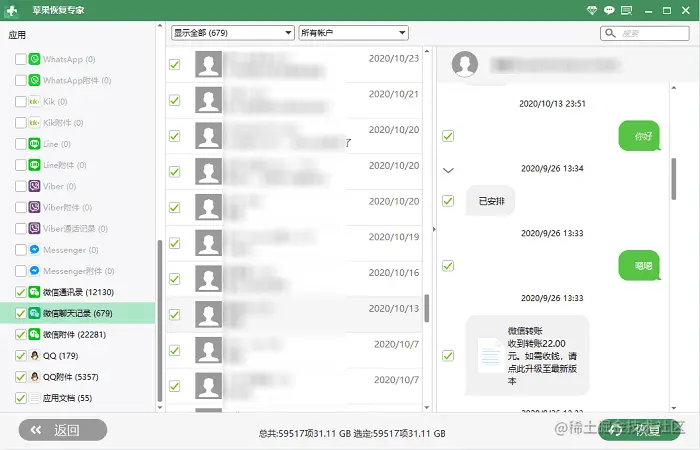Uncheck the 已安排 message checkbox
Screen dimensions: 700x450
pos(448,201)
